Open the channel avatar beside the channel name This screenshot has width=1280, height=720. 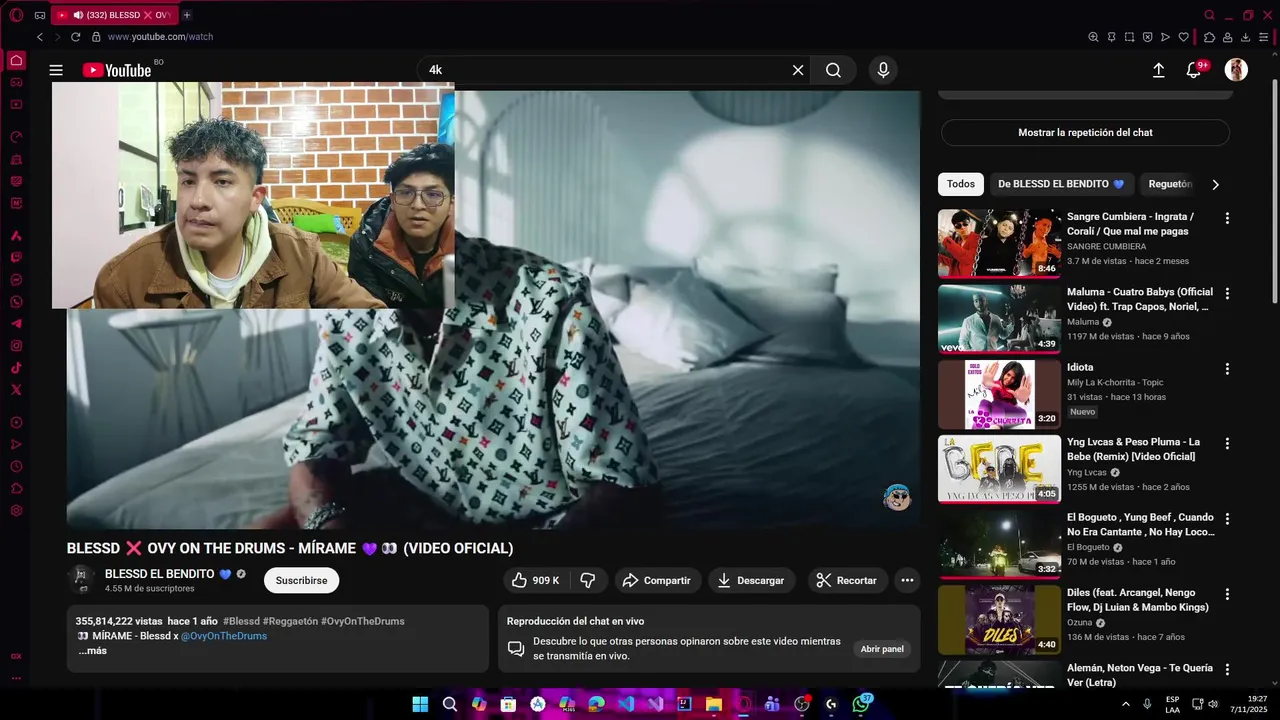pos(81,579)
